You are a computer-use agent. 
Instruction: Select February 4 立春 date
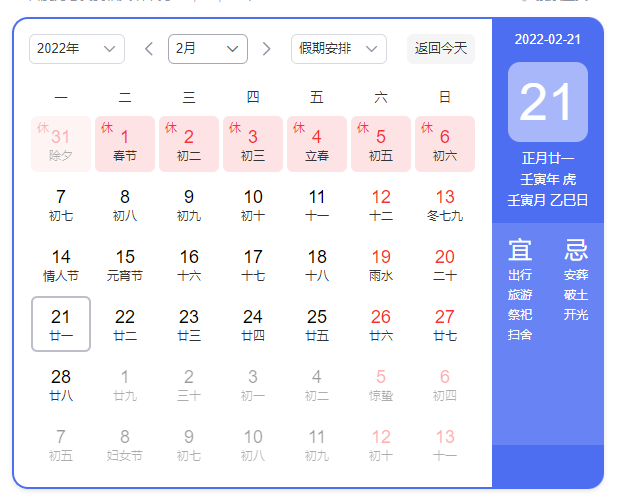tap(317, 144)
